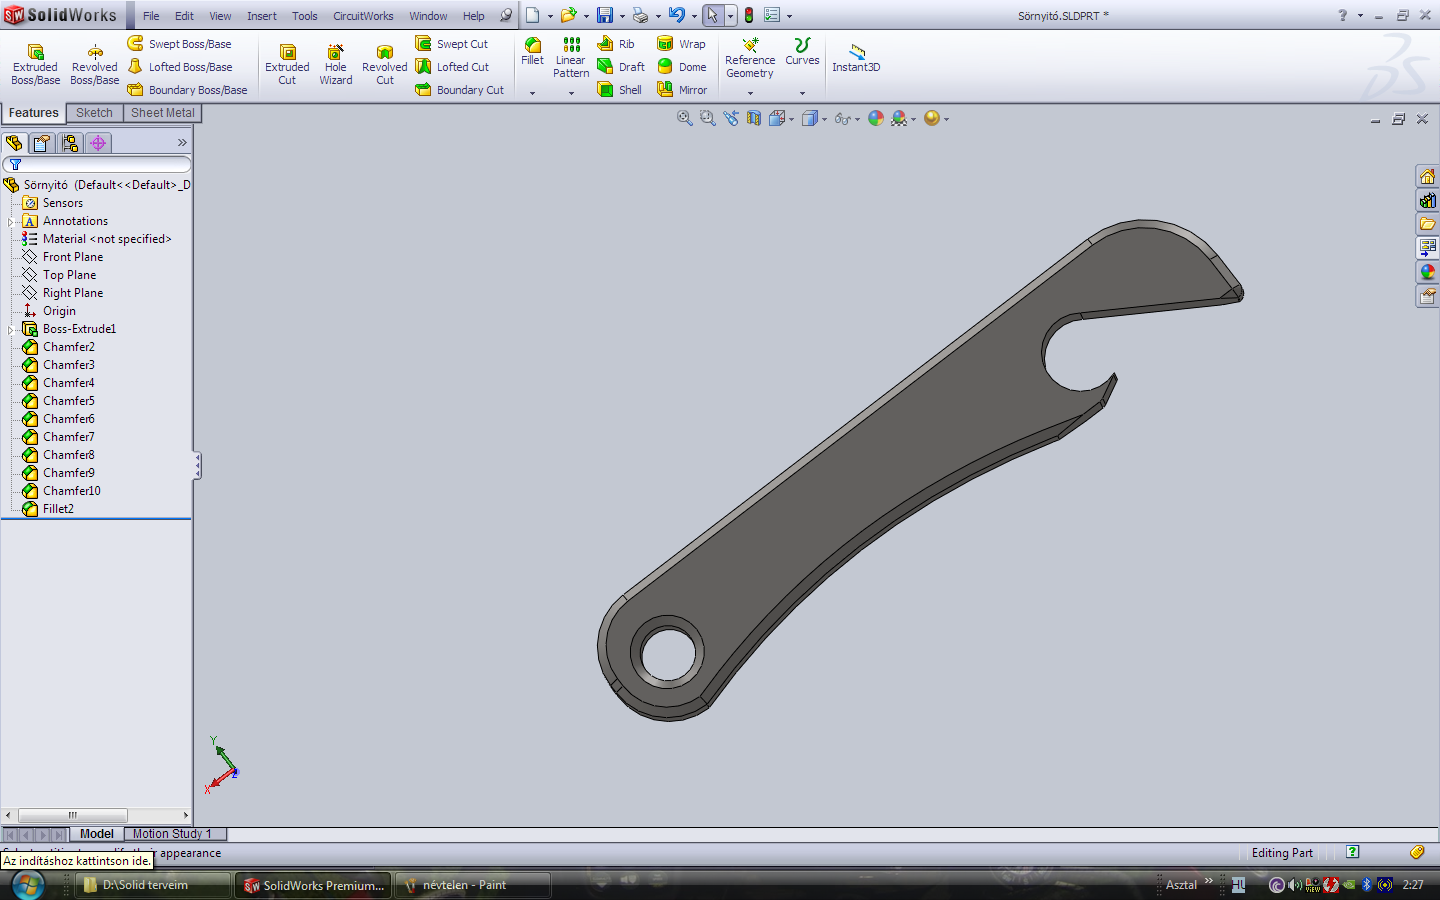Save the document with the floppy disk icon
This screenshot has width=1440, height=900.
point(605,15)
